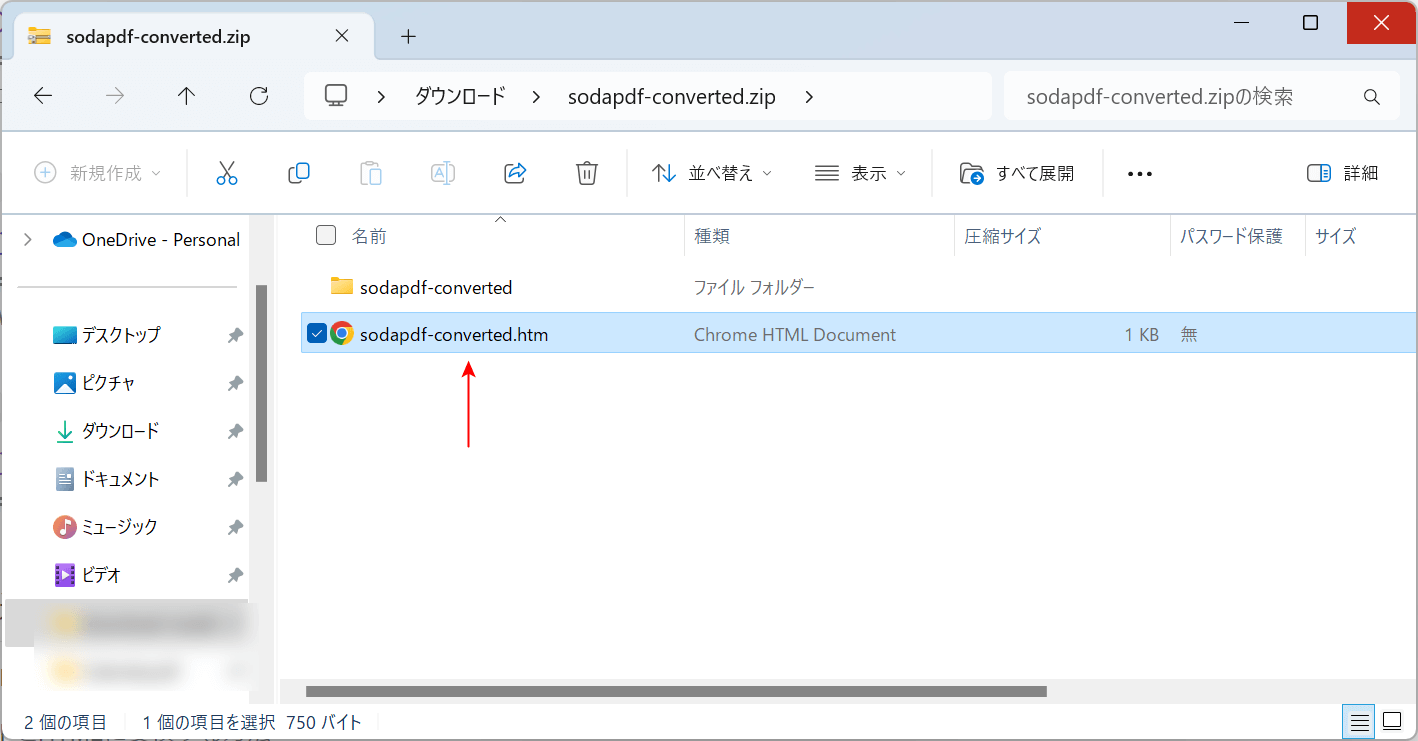This screenshot has height=741, width=1418.
Task: Close the sodapdf-converted.zip tab
Action: coord(341,36)
